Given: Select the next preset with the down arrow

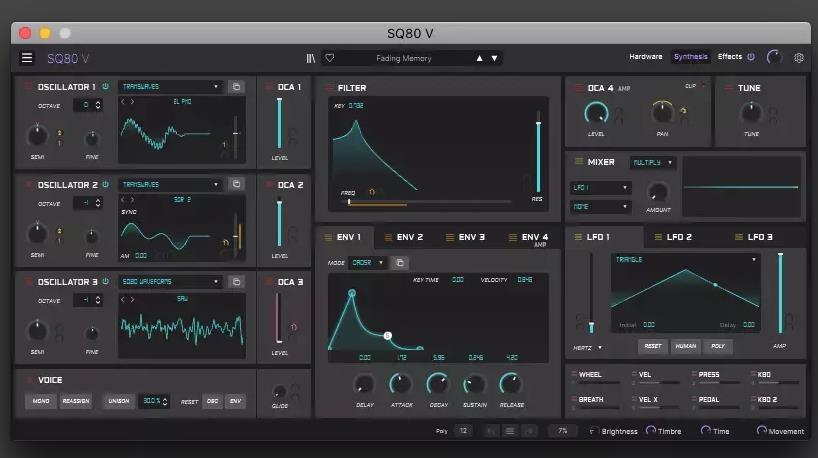Looking at the screenshot, I should coord(494,58).
